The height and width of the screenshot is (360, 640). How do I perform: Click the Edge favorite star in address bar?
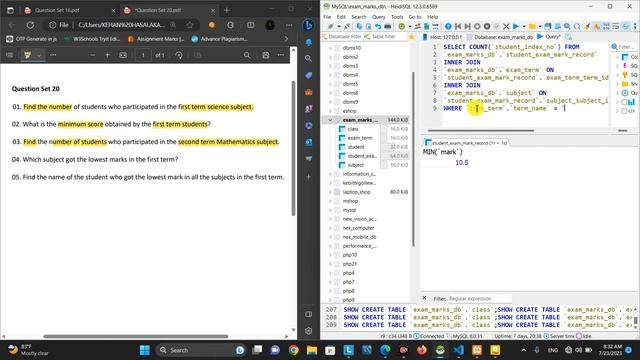[190, 25]
